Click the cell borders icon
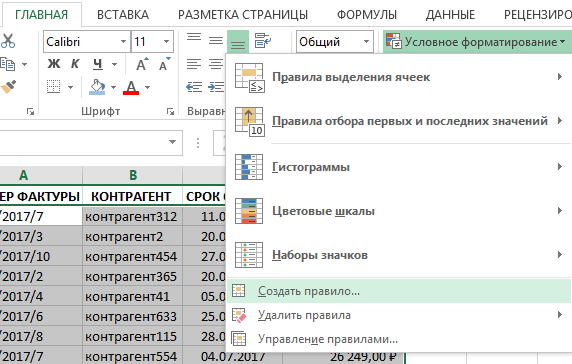The height and width of the screenshot is (364, 572). (54, 87)
